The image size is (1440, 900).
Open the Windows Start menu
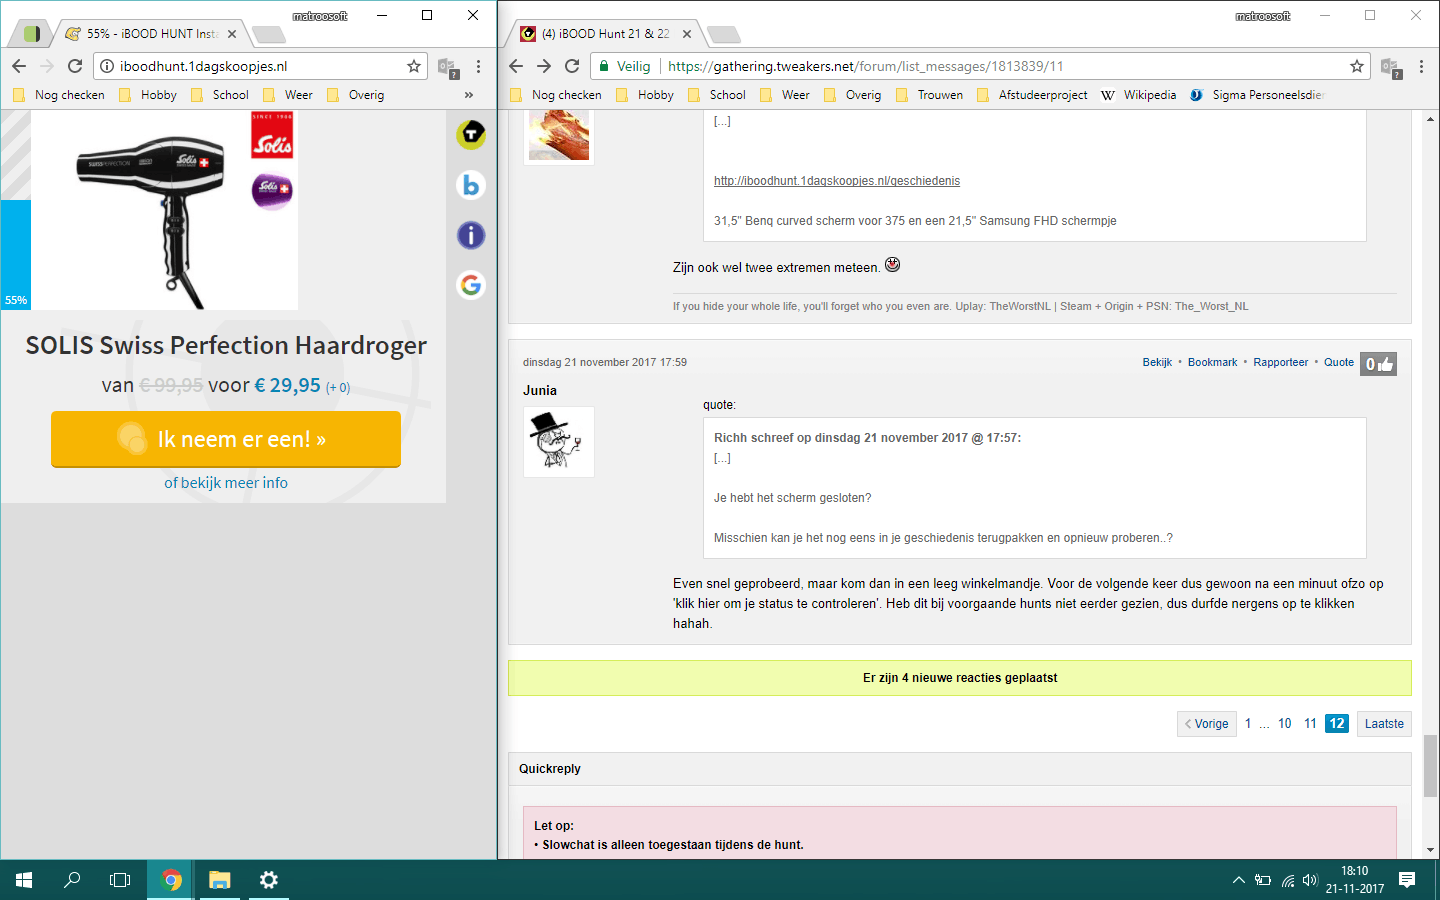tap(24, 880)
